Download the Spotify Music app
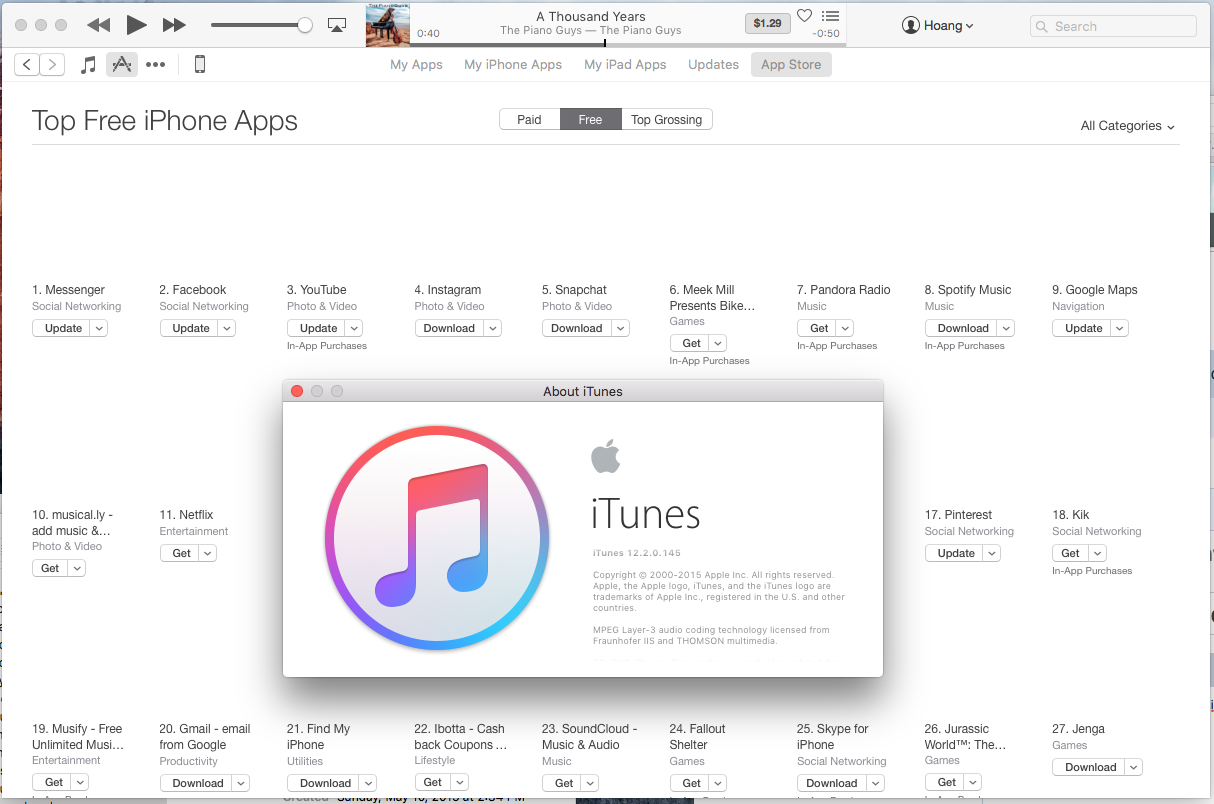1214x804 pixels. (963, 328)
